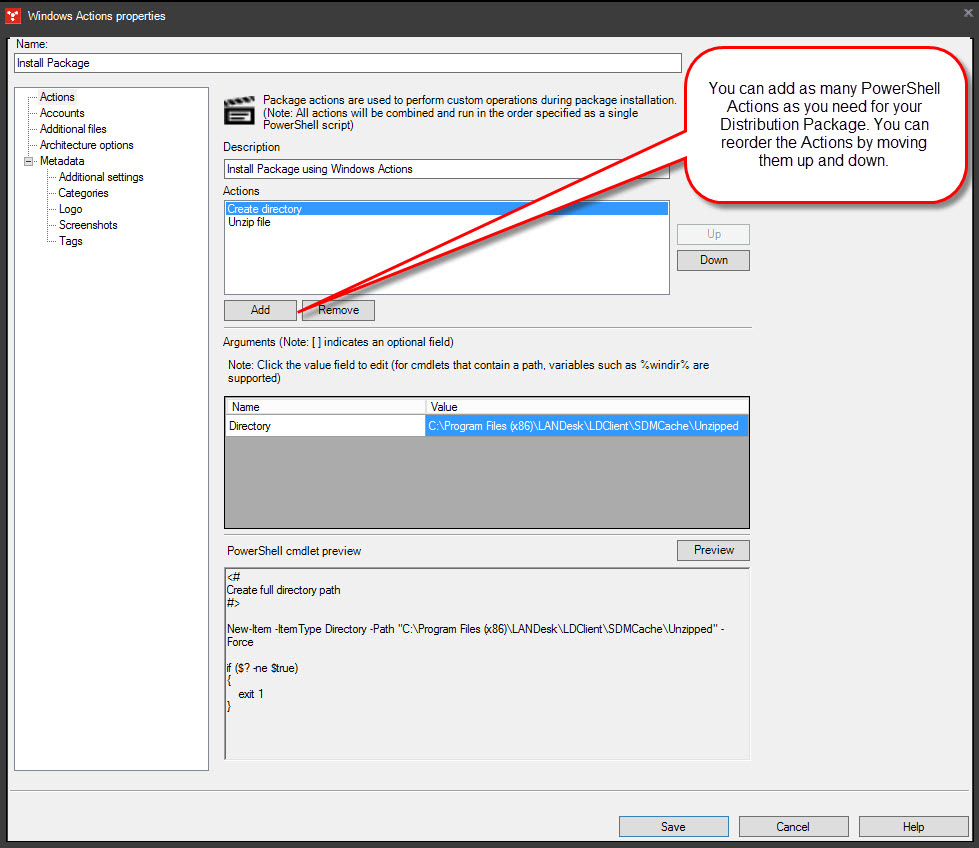Select Actions in the navigation tree

point(57,96)
